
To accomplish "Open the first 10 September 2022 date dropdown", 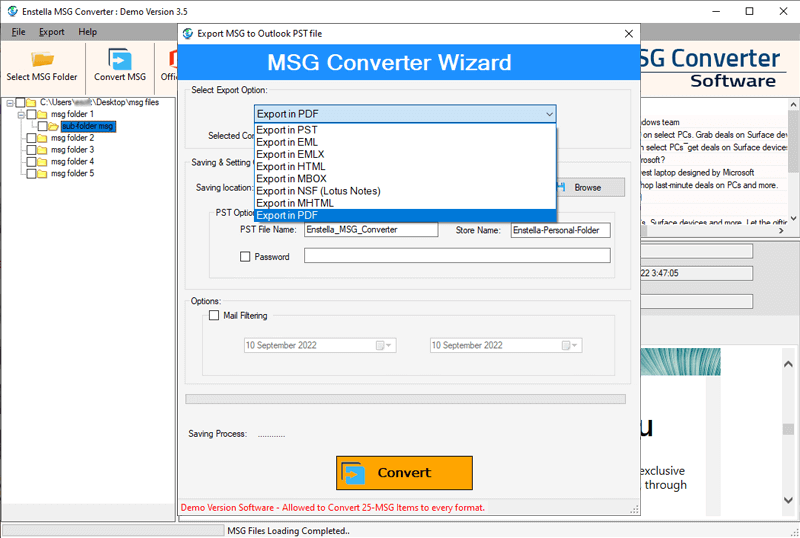I will (x=389, y=346).
